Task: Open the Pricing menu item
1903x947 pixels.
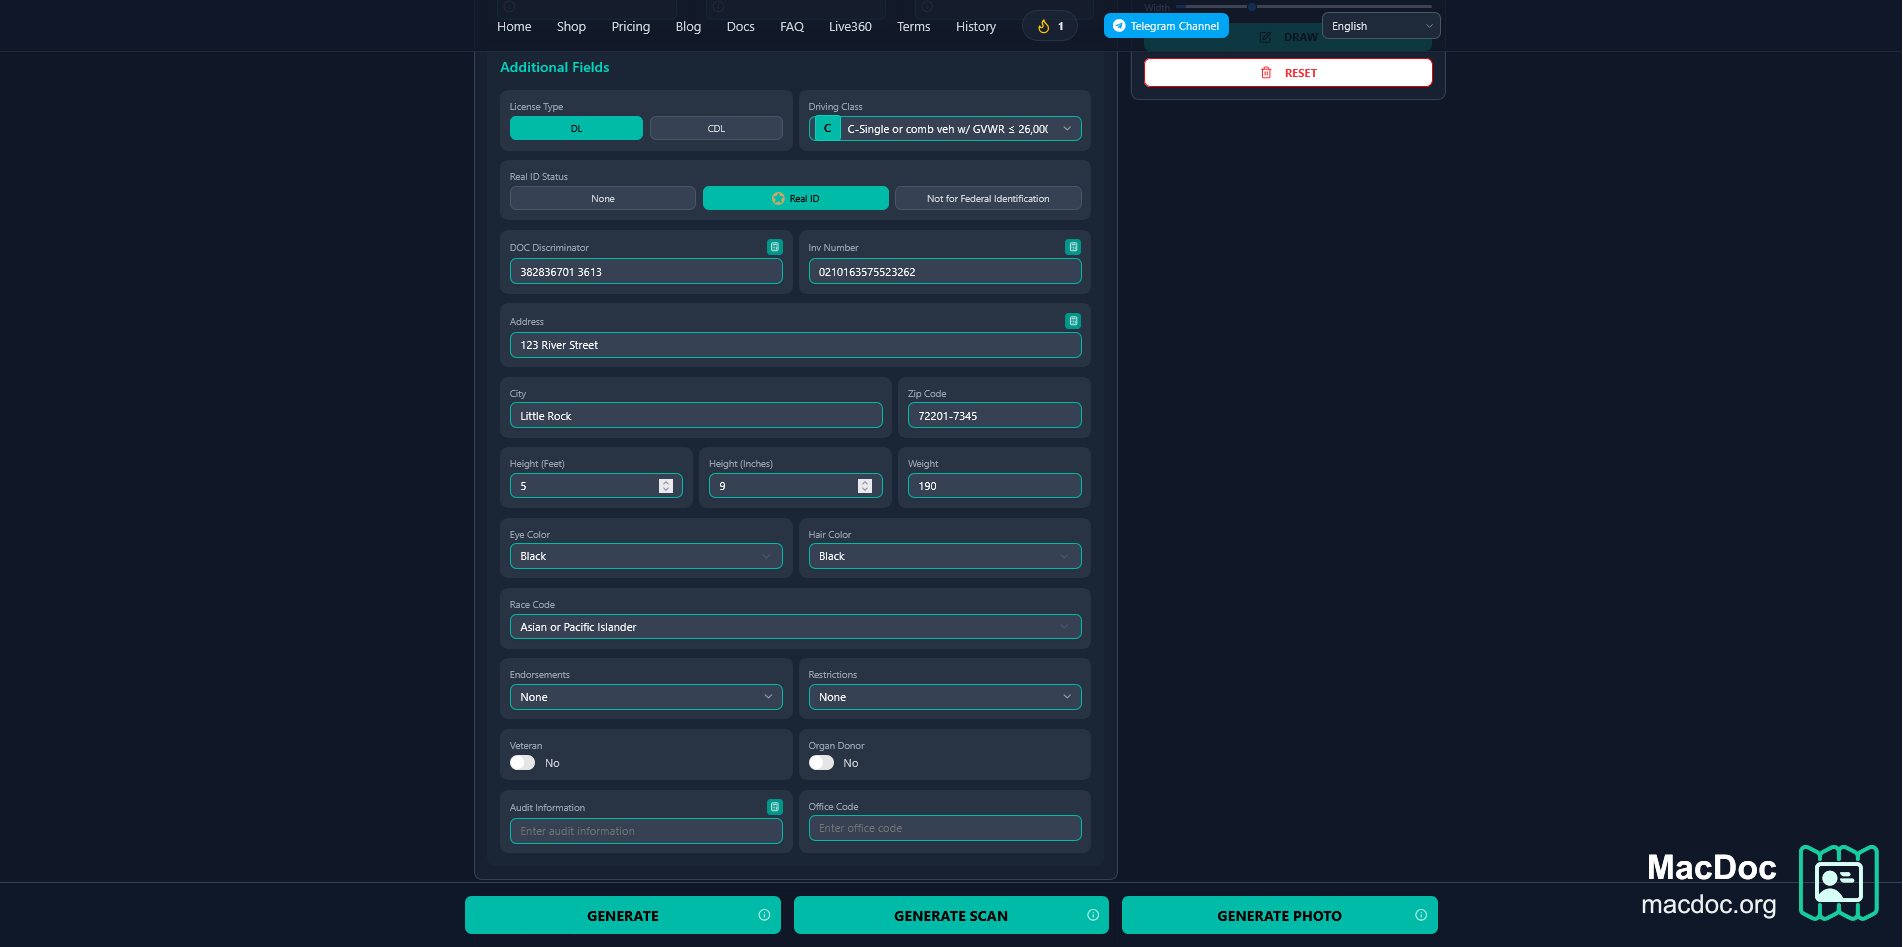Action: tap(631, 27)
